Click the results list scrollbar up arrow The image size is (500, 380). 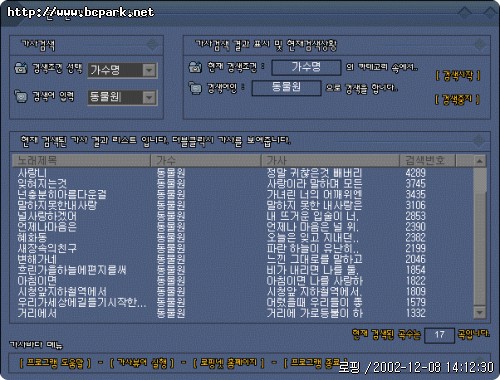[480, 161]
